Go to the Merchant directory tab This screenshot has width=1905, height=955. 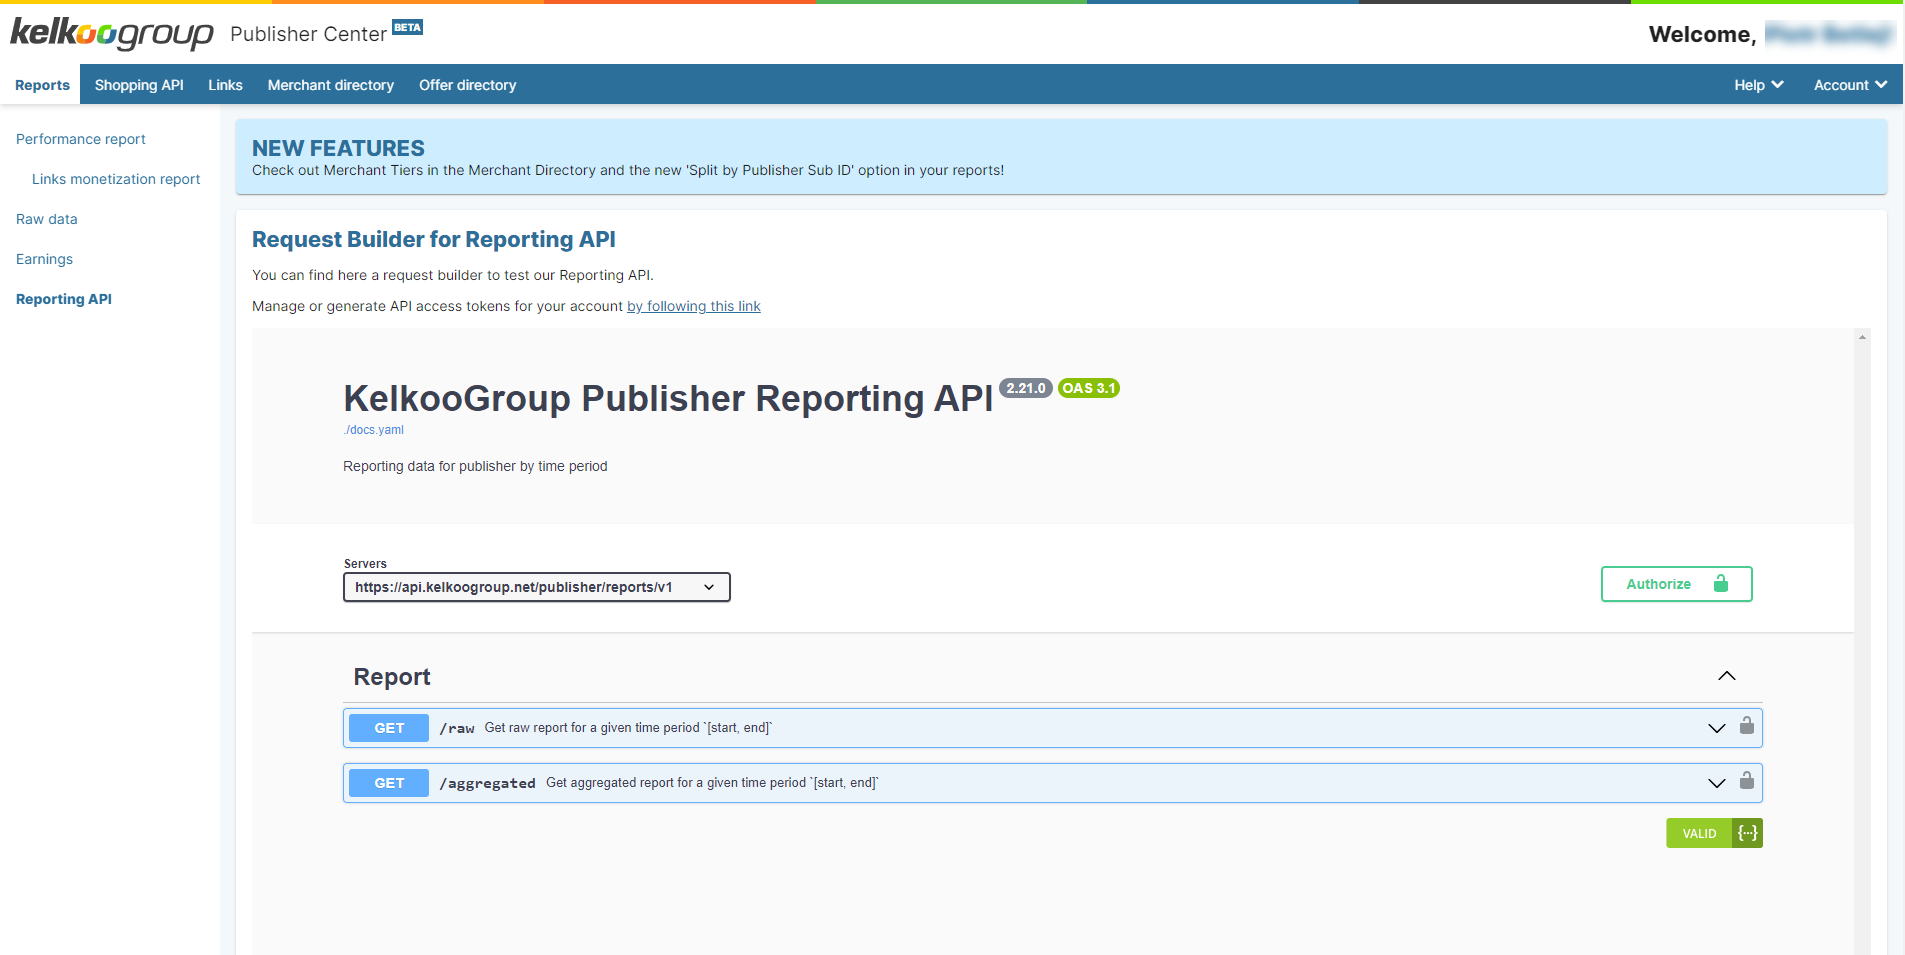point(330,85)
